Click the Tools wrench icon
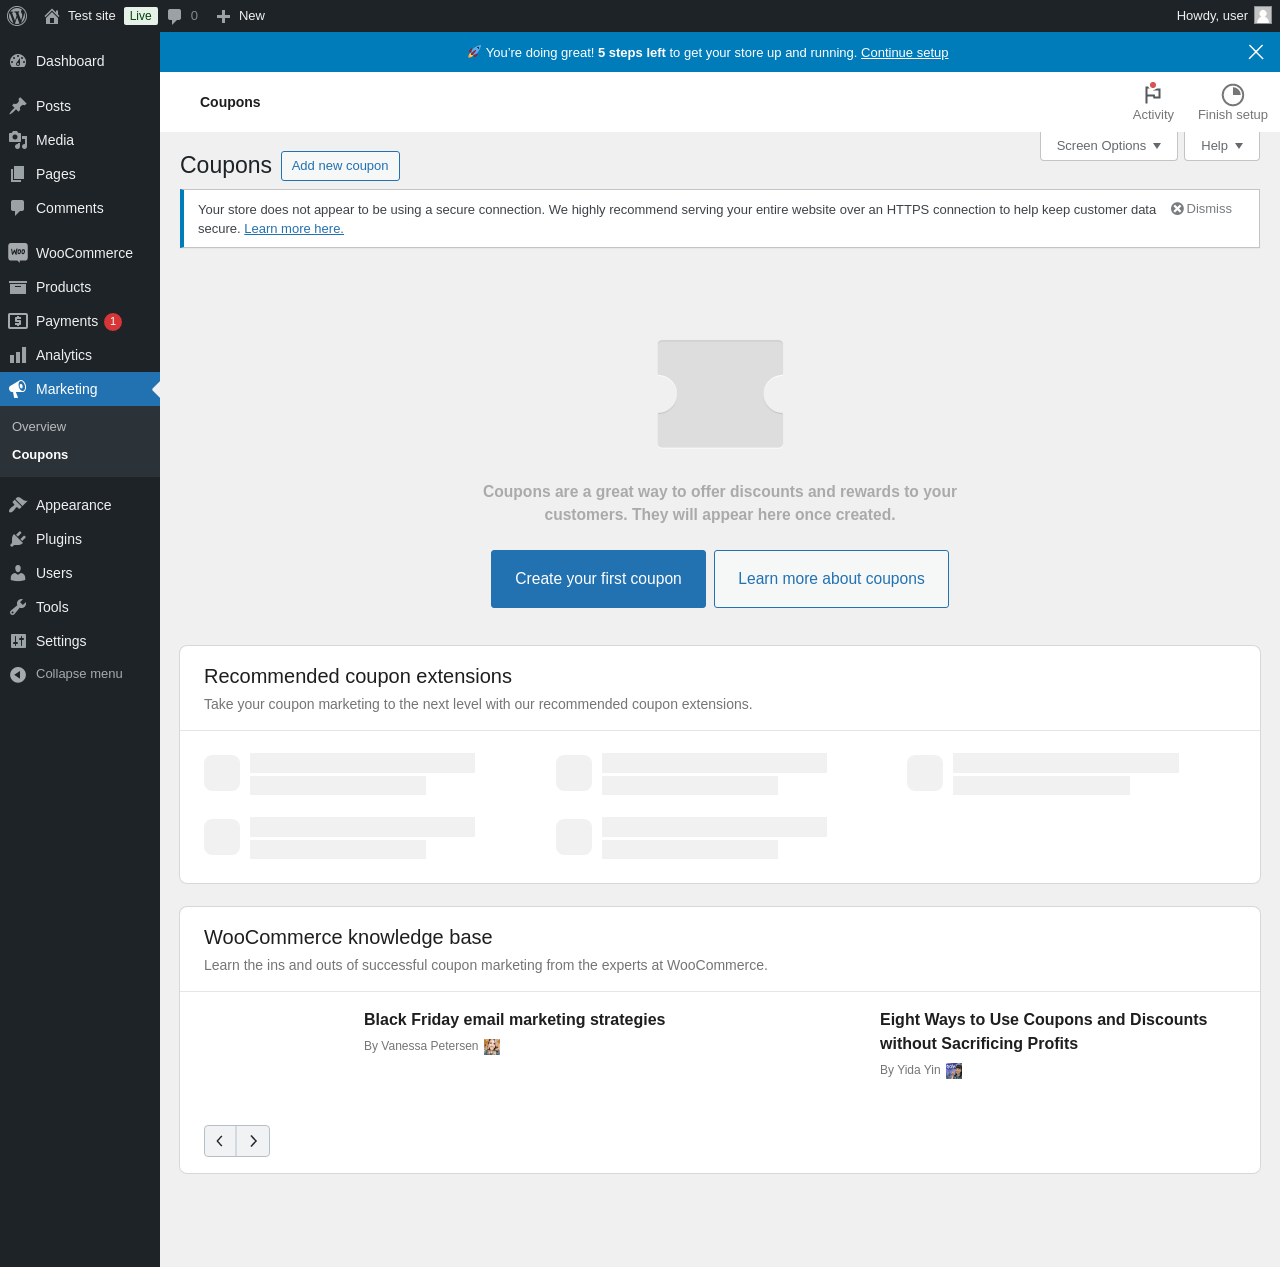 18,607
